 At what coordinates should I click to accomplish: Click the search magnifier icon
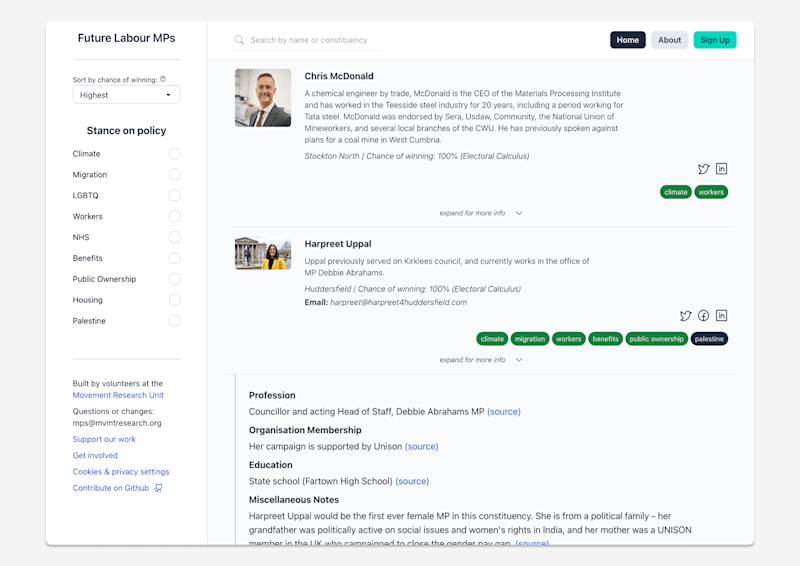point(239,40)
